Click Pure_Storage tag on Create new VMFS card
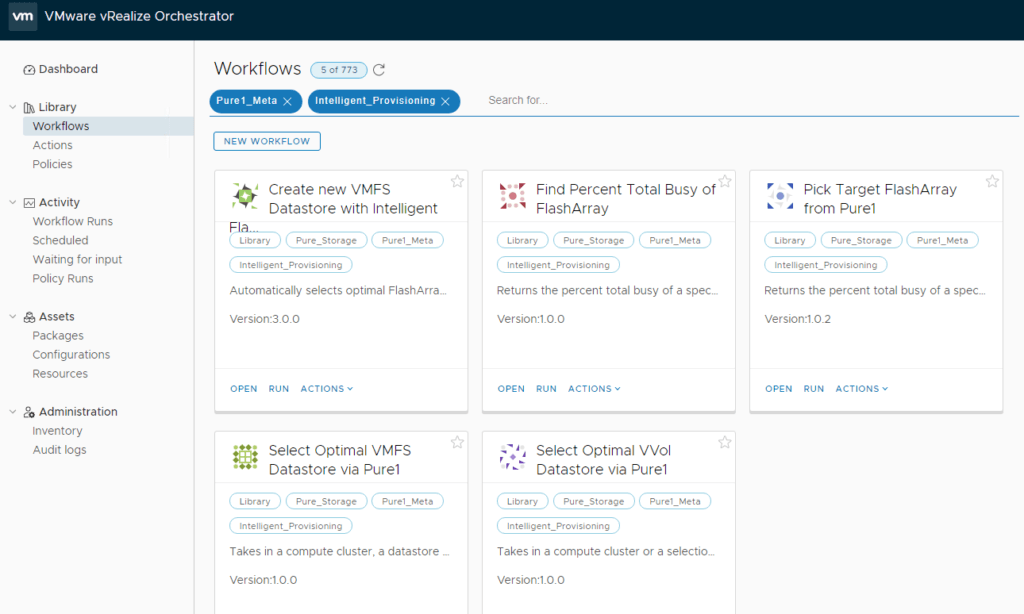 point(327,240)
